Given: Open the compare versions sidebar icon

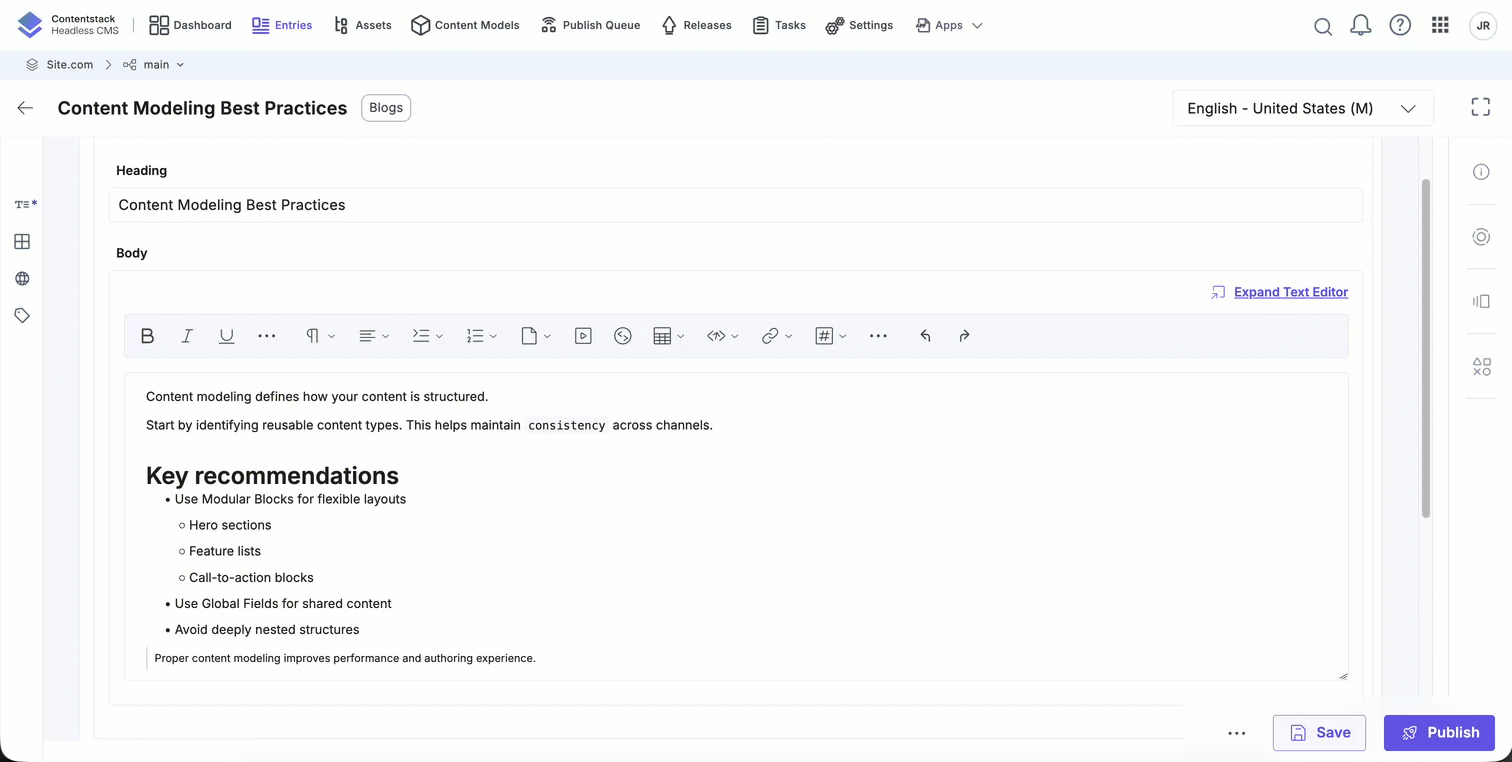Looking at the screenshot, I should coord(1481,301).
